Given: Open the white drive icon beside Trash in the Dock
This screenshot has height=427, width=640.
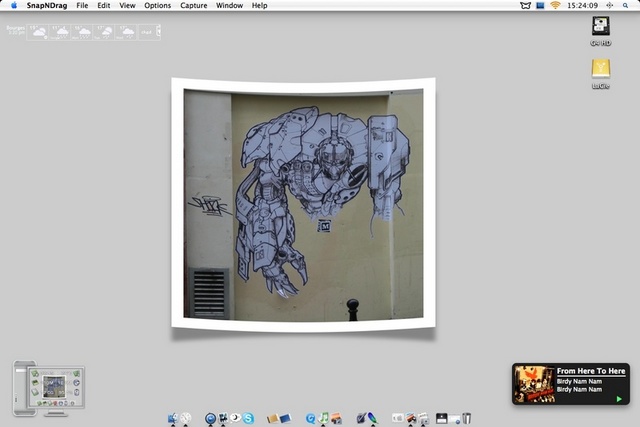Looking at the screenshot, I should click(454, 419).
